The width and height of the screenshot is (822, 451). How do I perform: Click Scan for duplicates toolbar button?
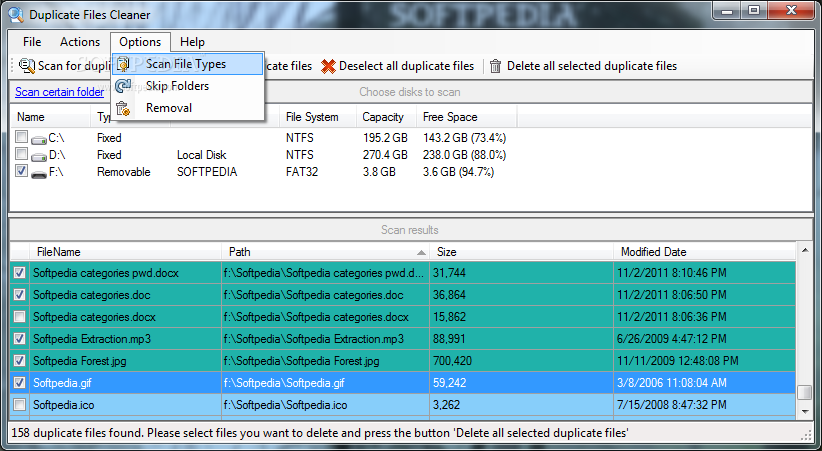[66, 66]
